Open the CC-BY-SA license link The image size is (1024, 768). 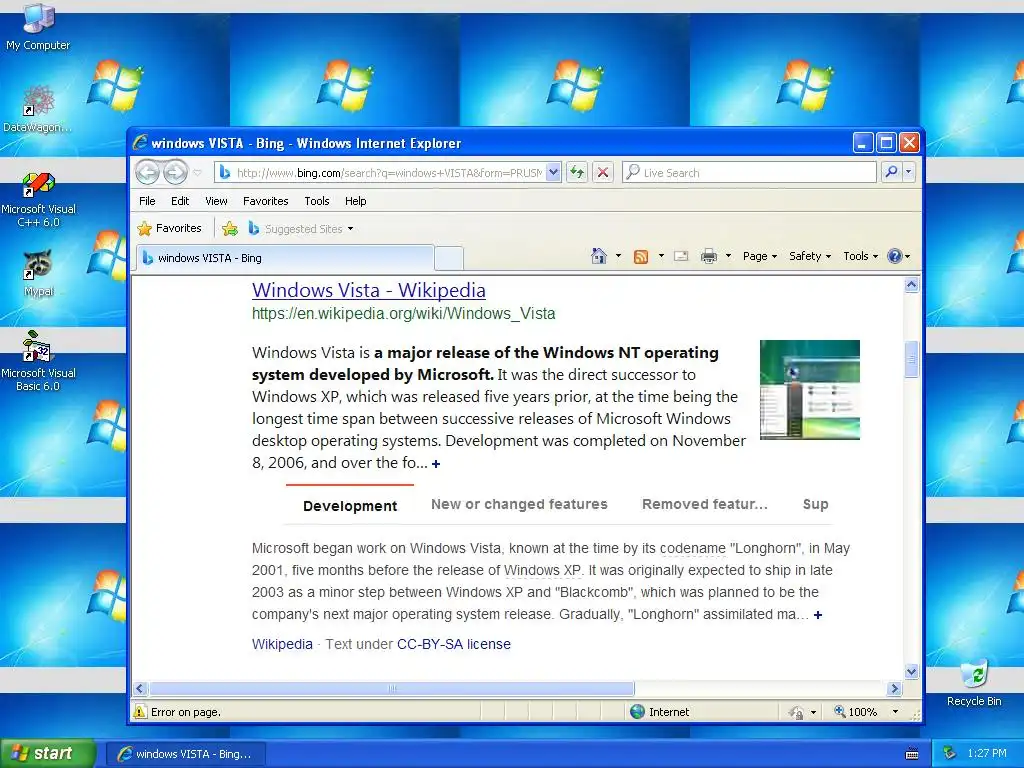coord(454,644)
